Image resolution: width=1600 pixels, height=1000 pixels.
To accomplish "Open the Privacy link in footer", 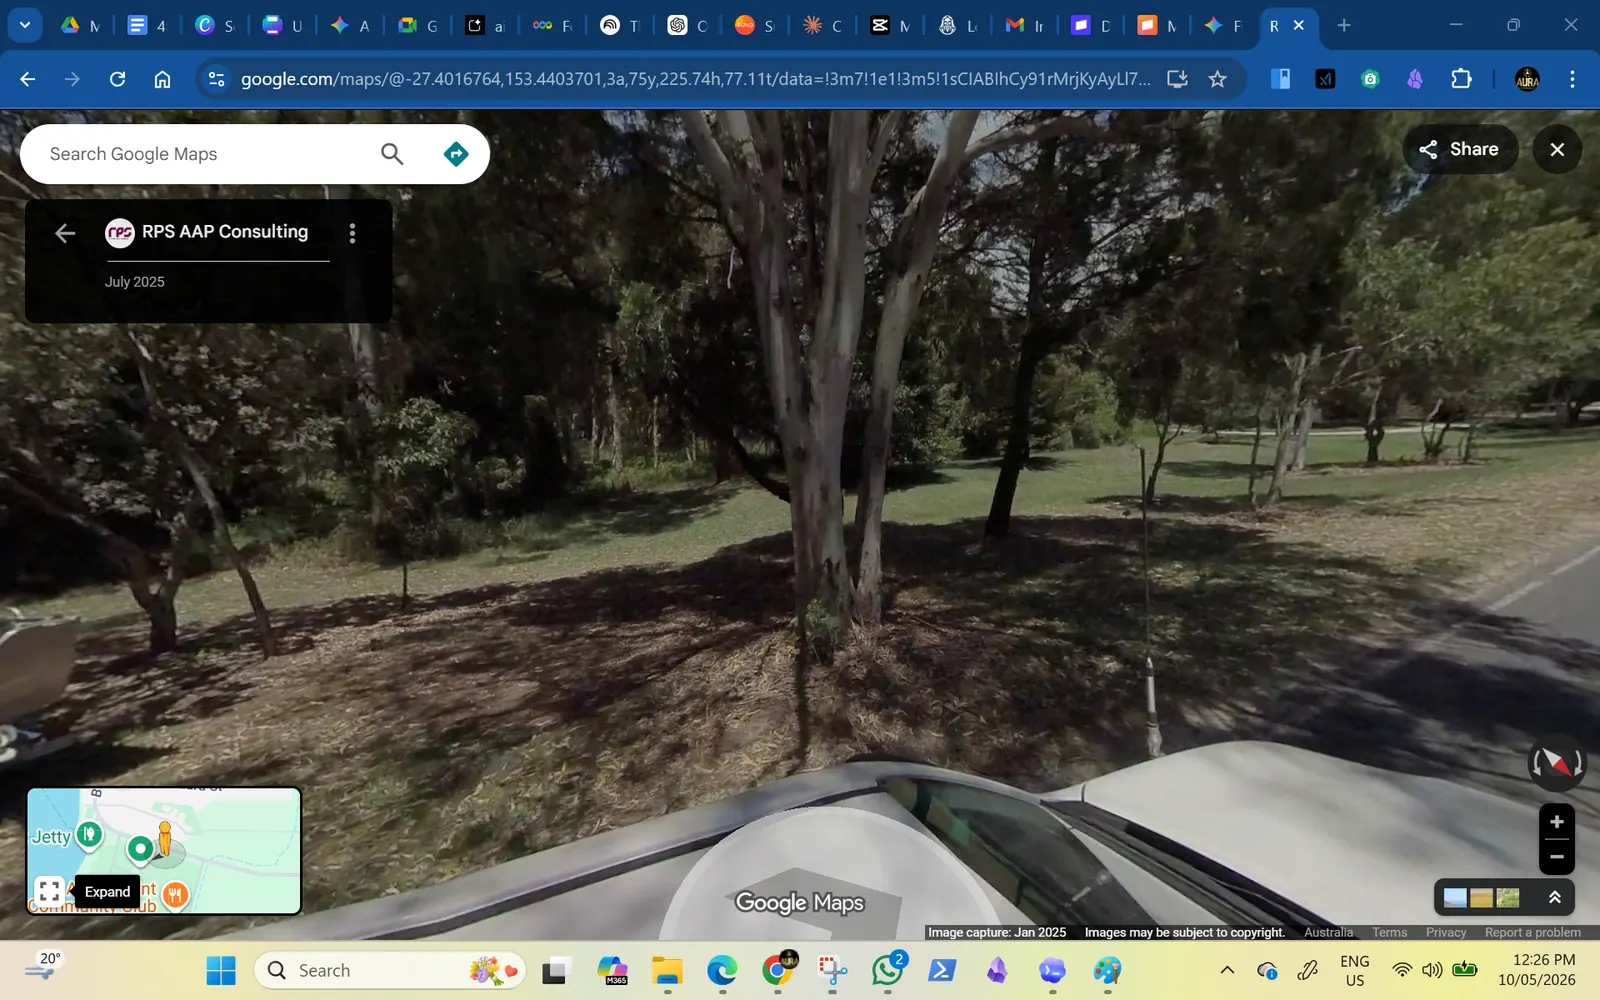I will point(1446,932).
